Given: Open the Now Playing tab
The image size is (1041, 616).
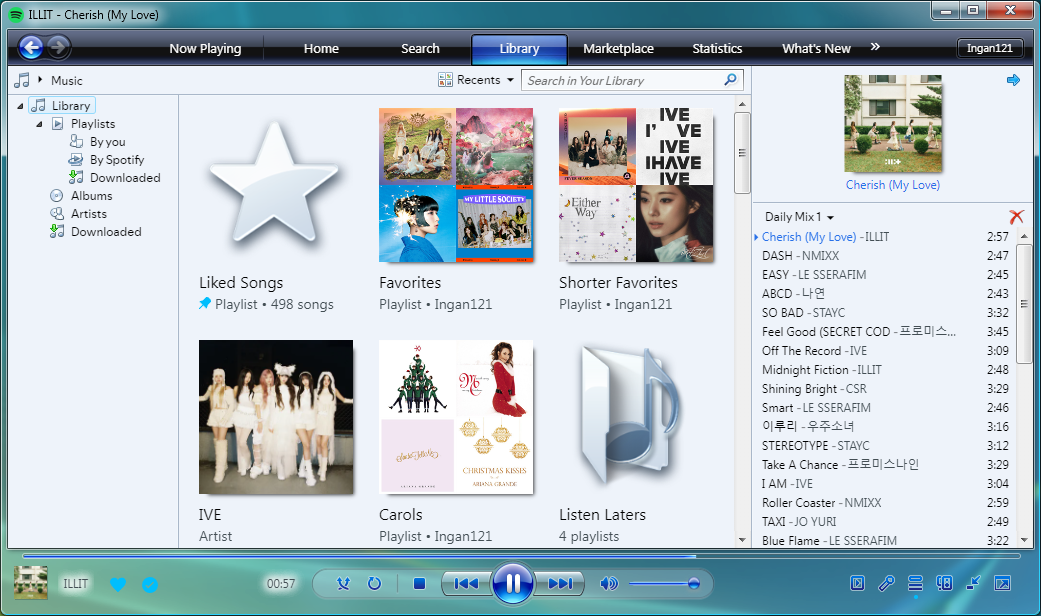Looking at the screenshot, I should (x=205, y=48).
